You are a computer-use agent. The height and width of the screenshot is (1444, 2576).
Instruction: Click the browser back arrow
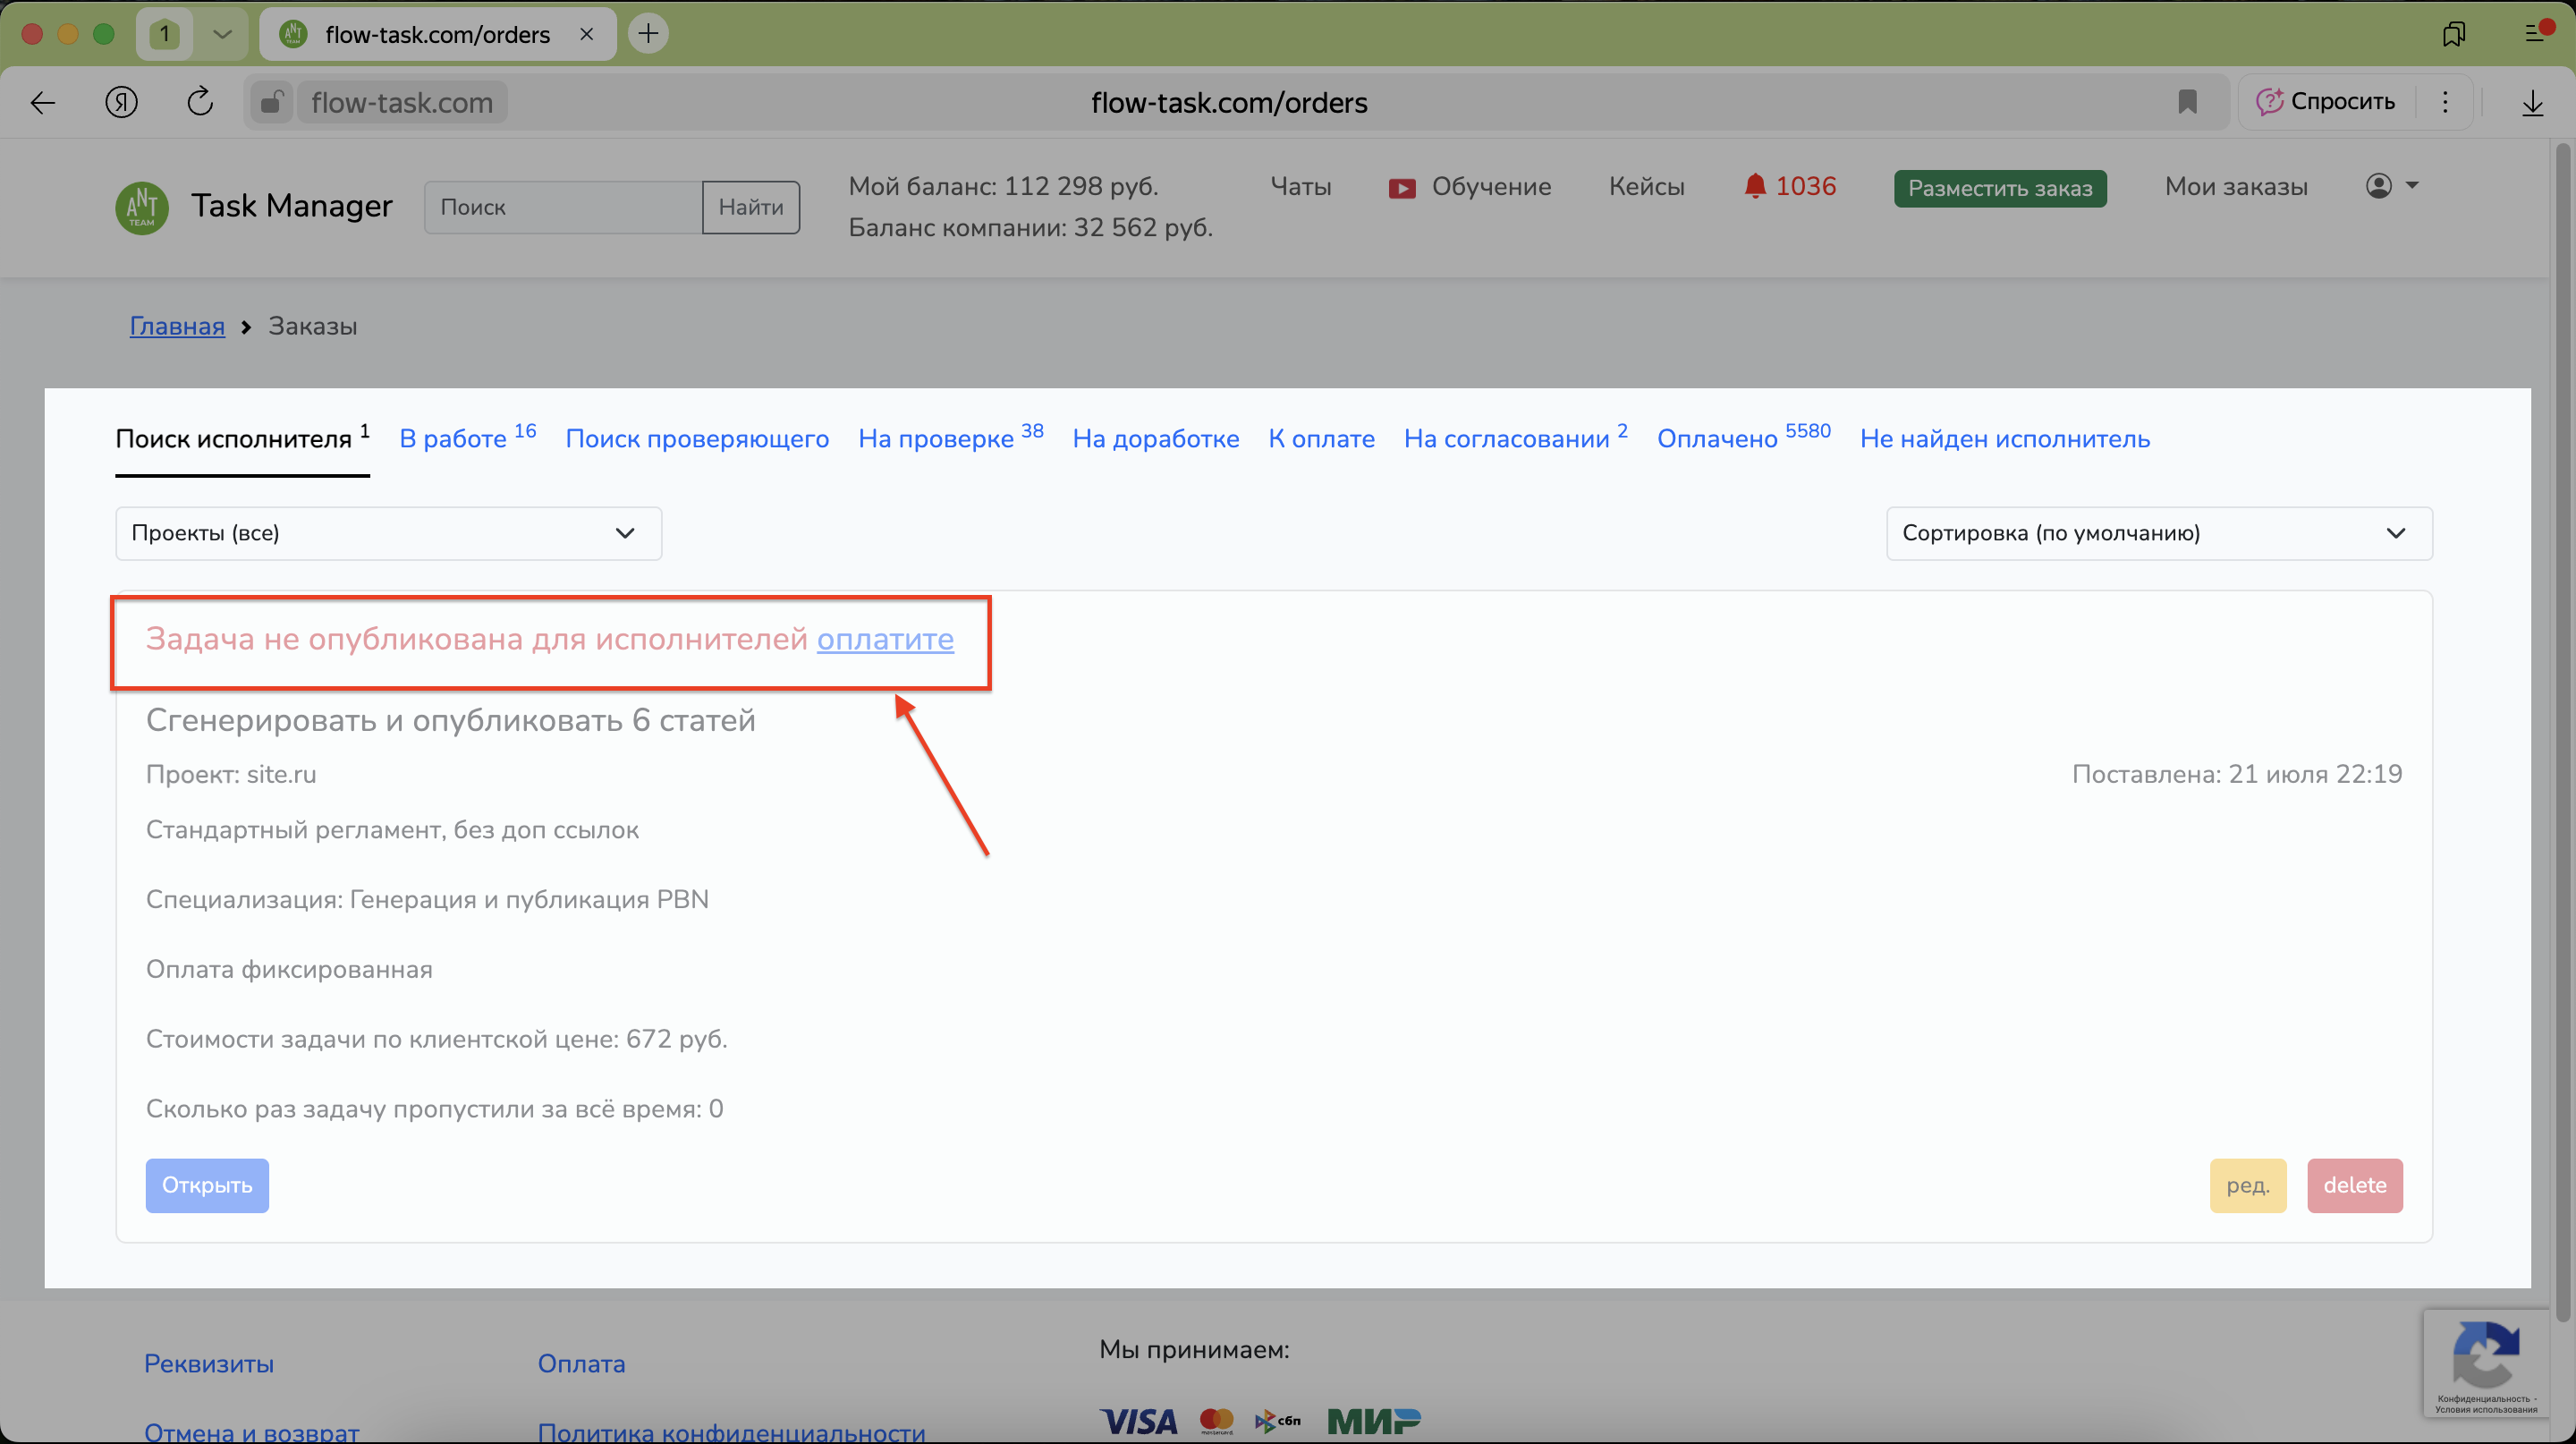point(43,102)
